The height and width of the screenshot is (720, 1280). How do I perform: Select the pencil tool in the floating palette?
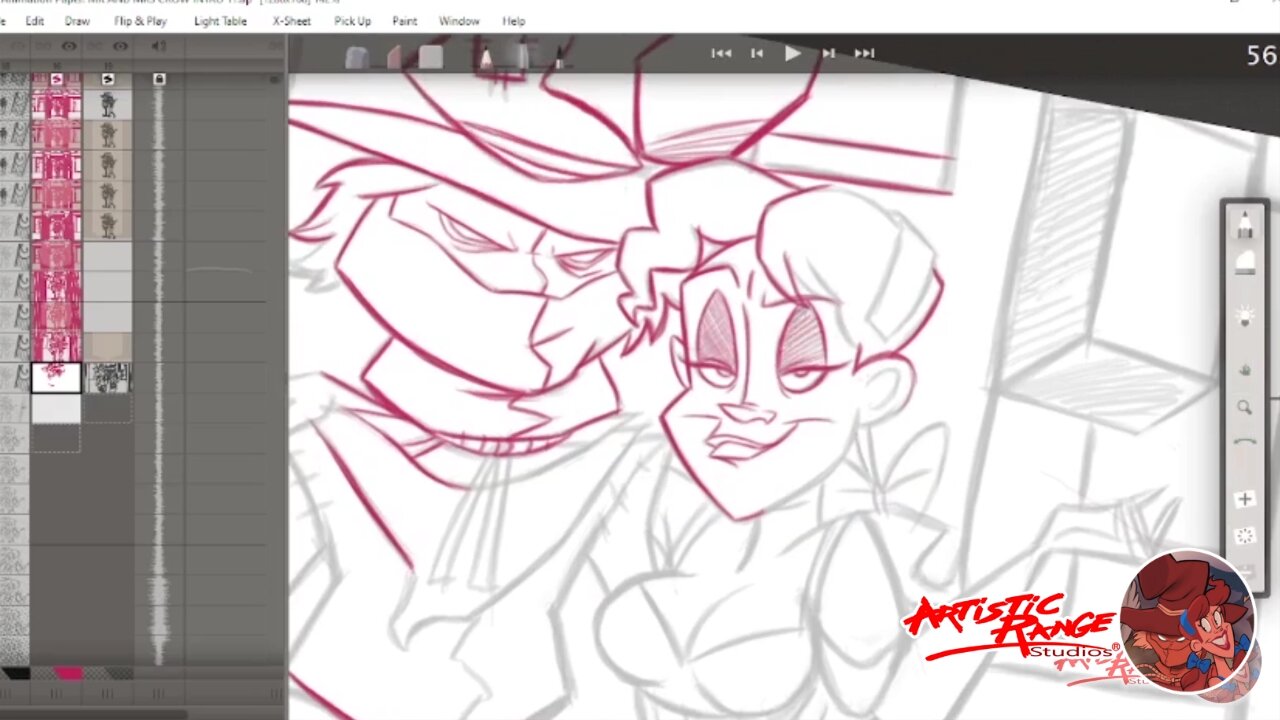1245,226
